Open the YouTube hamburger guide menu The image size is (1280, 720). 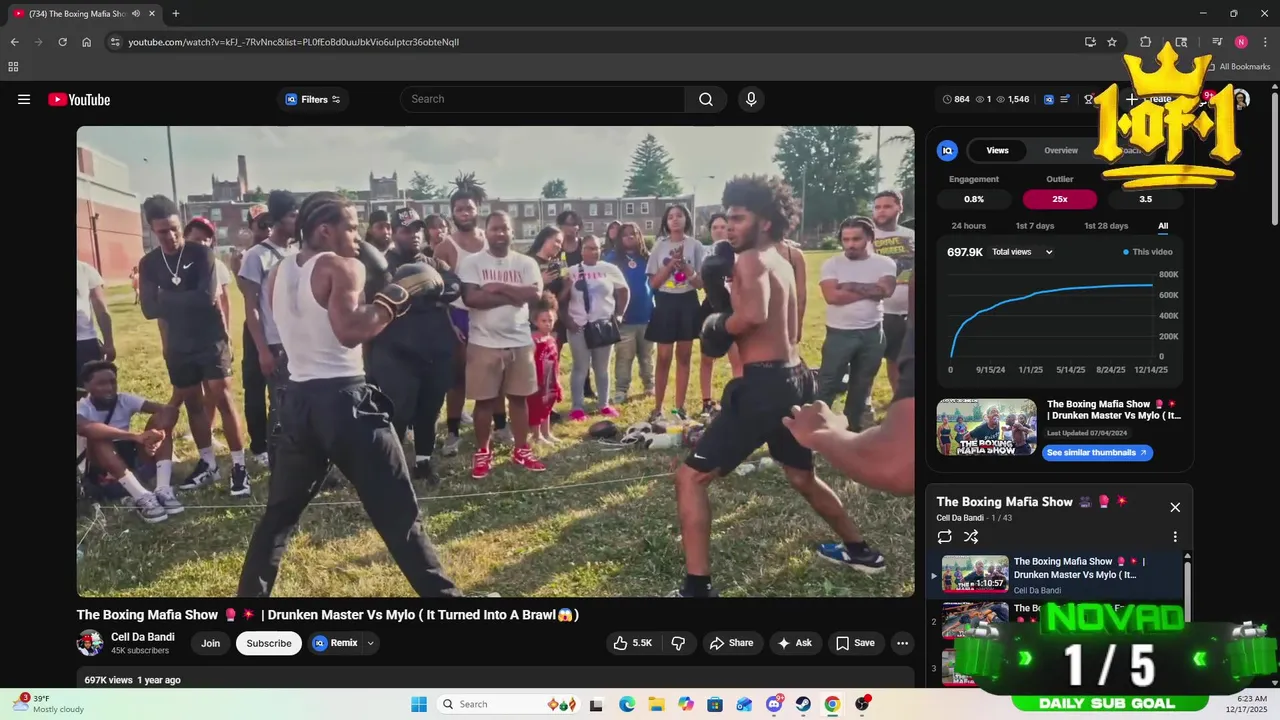coord(24,99)
